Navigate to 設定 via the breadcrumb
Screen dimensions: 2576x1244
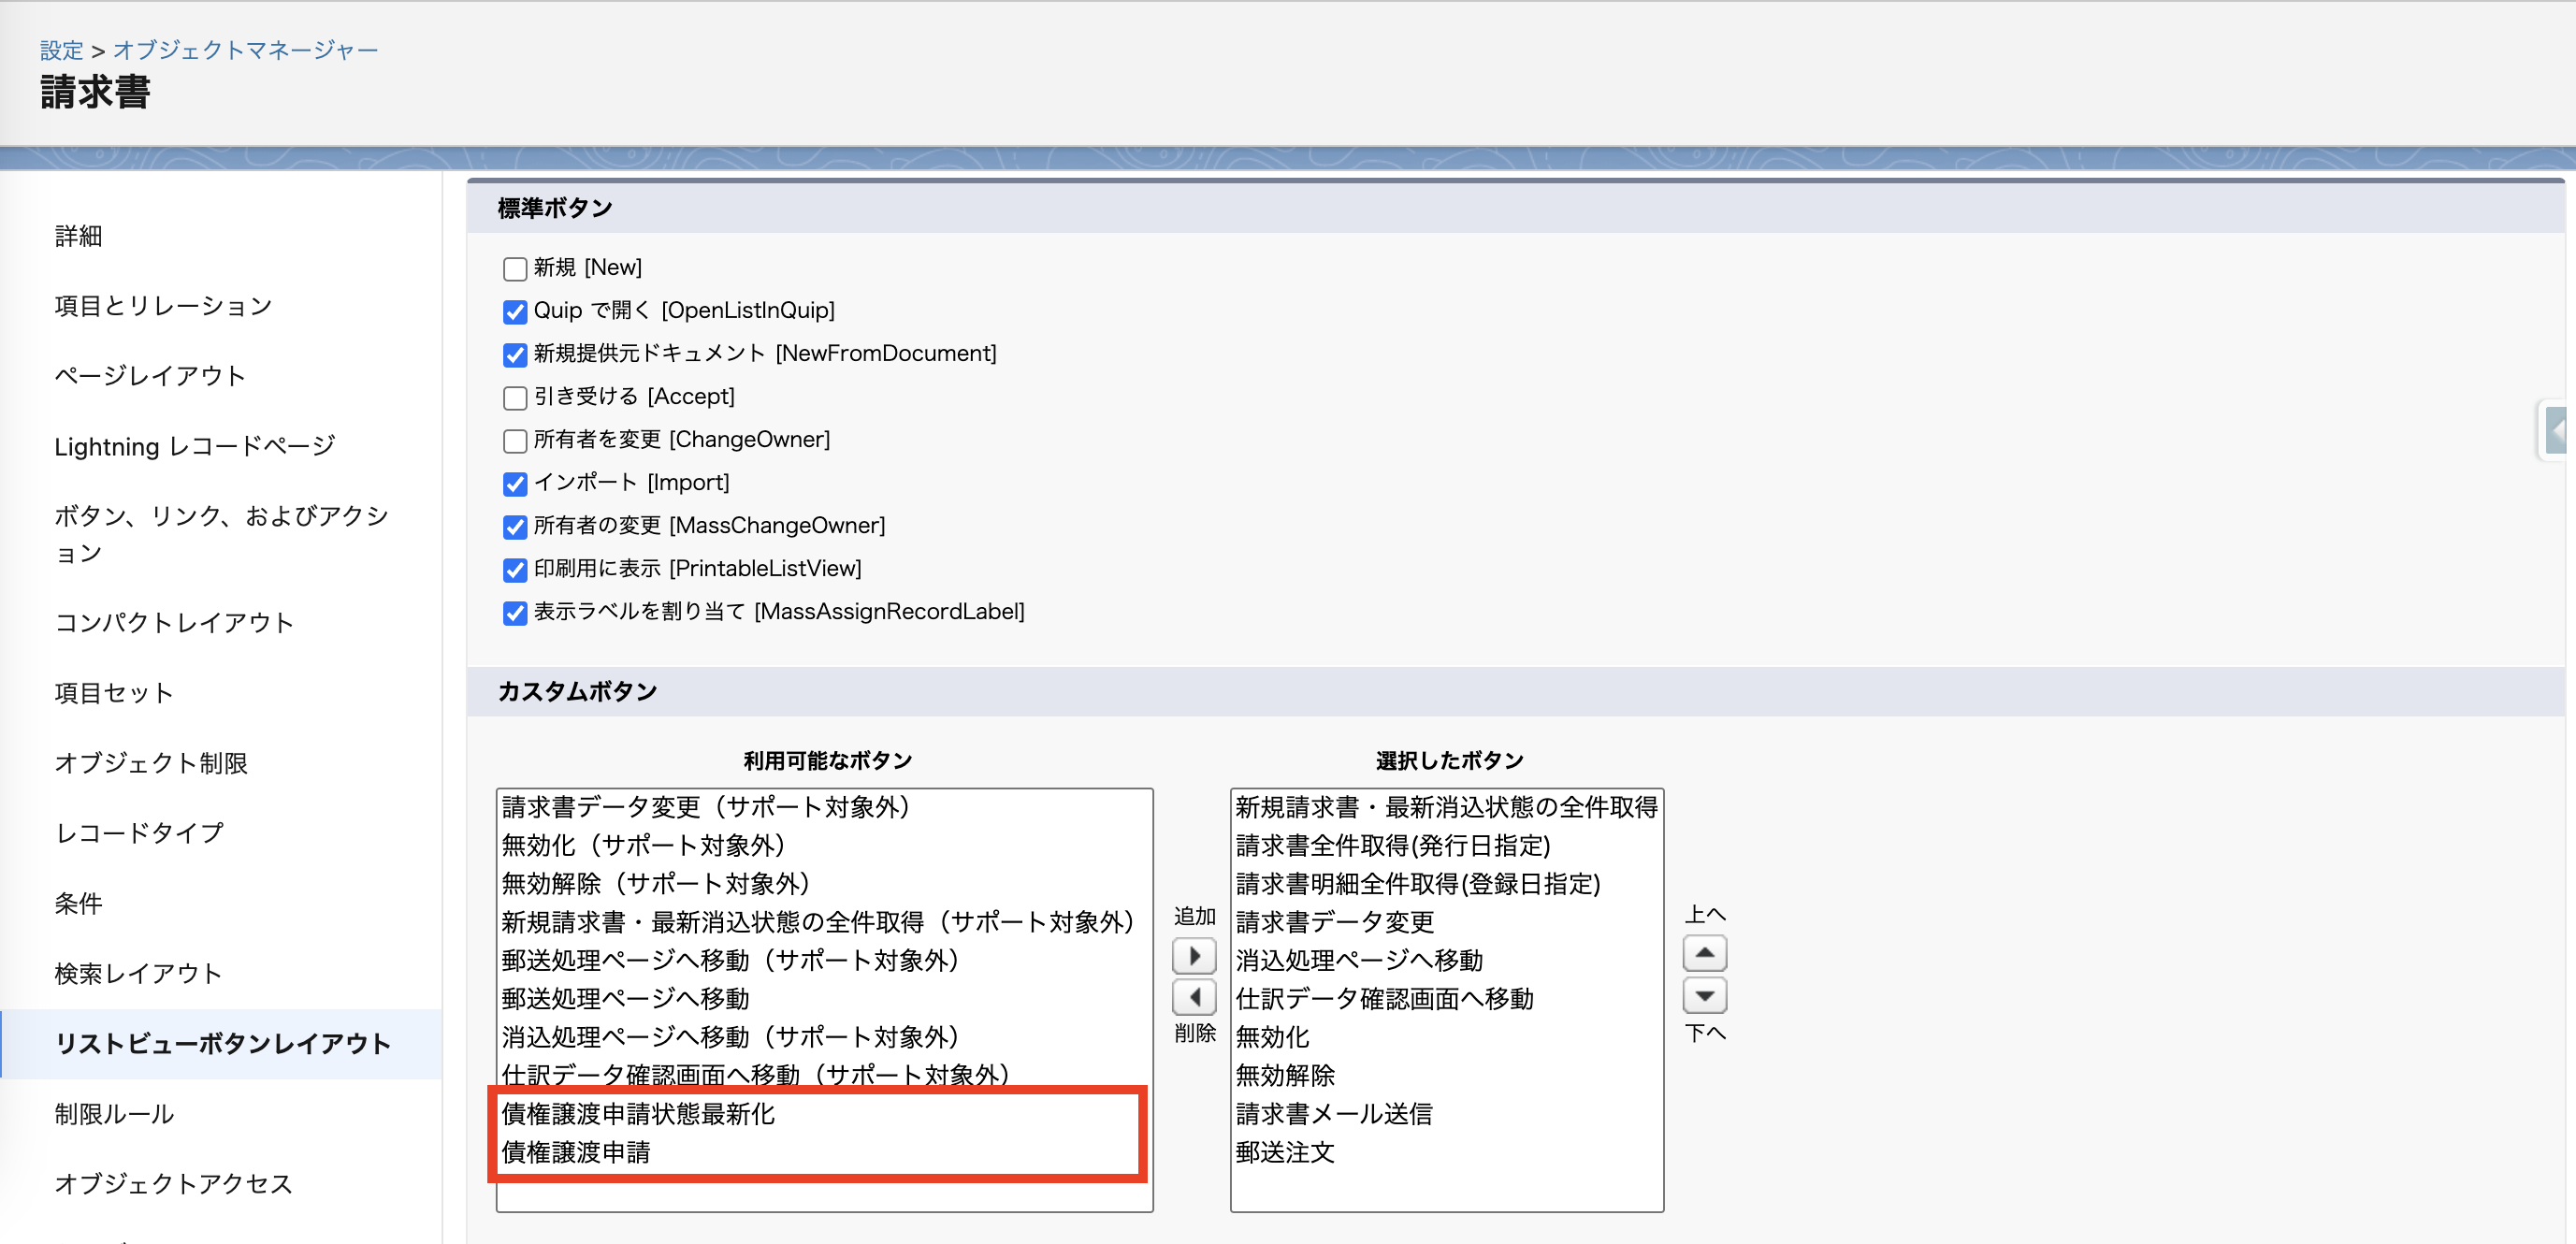click(60, 49)
